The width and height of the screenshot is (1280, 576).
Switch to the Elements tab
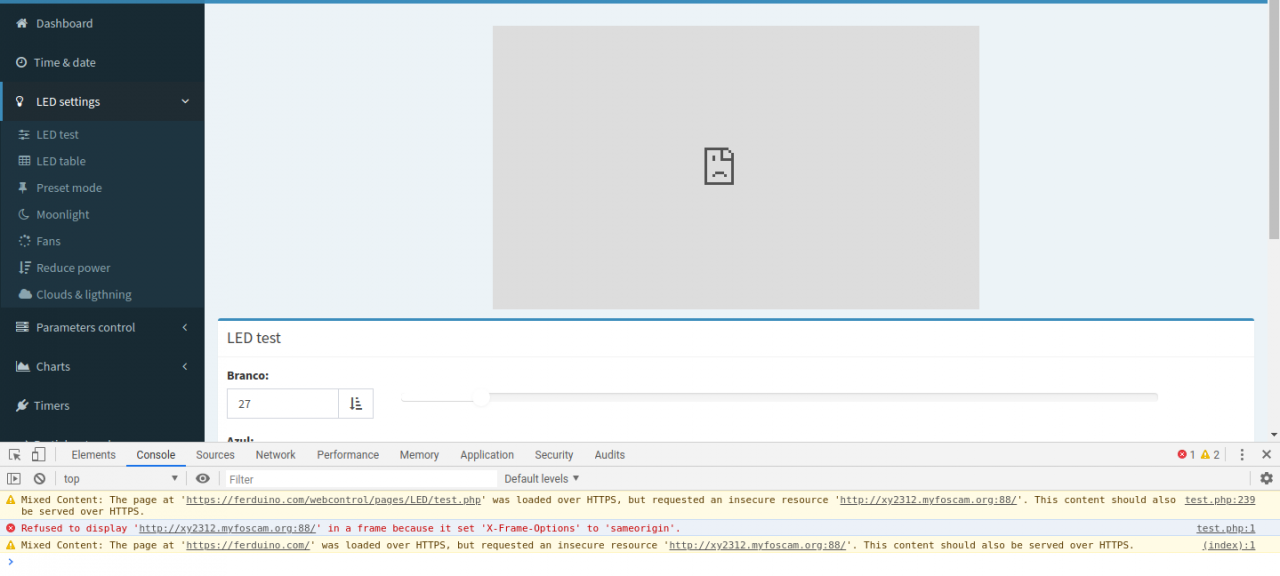point(93,455)
